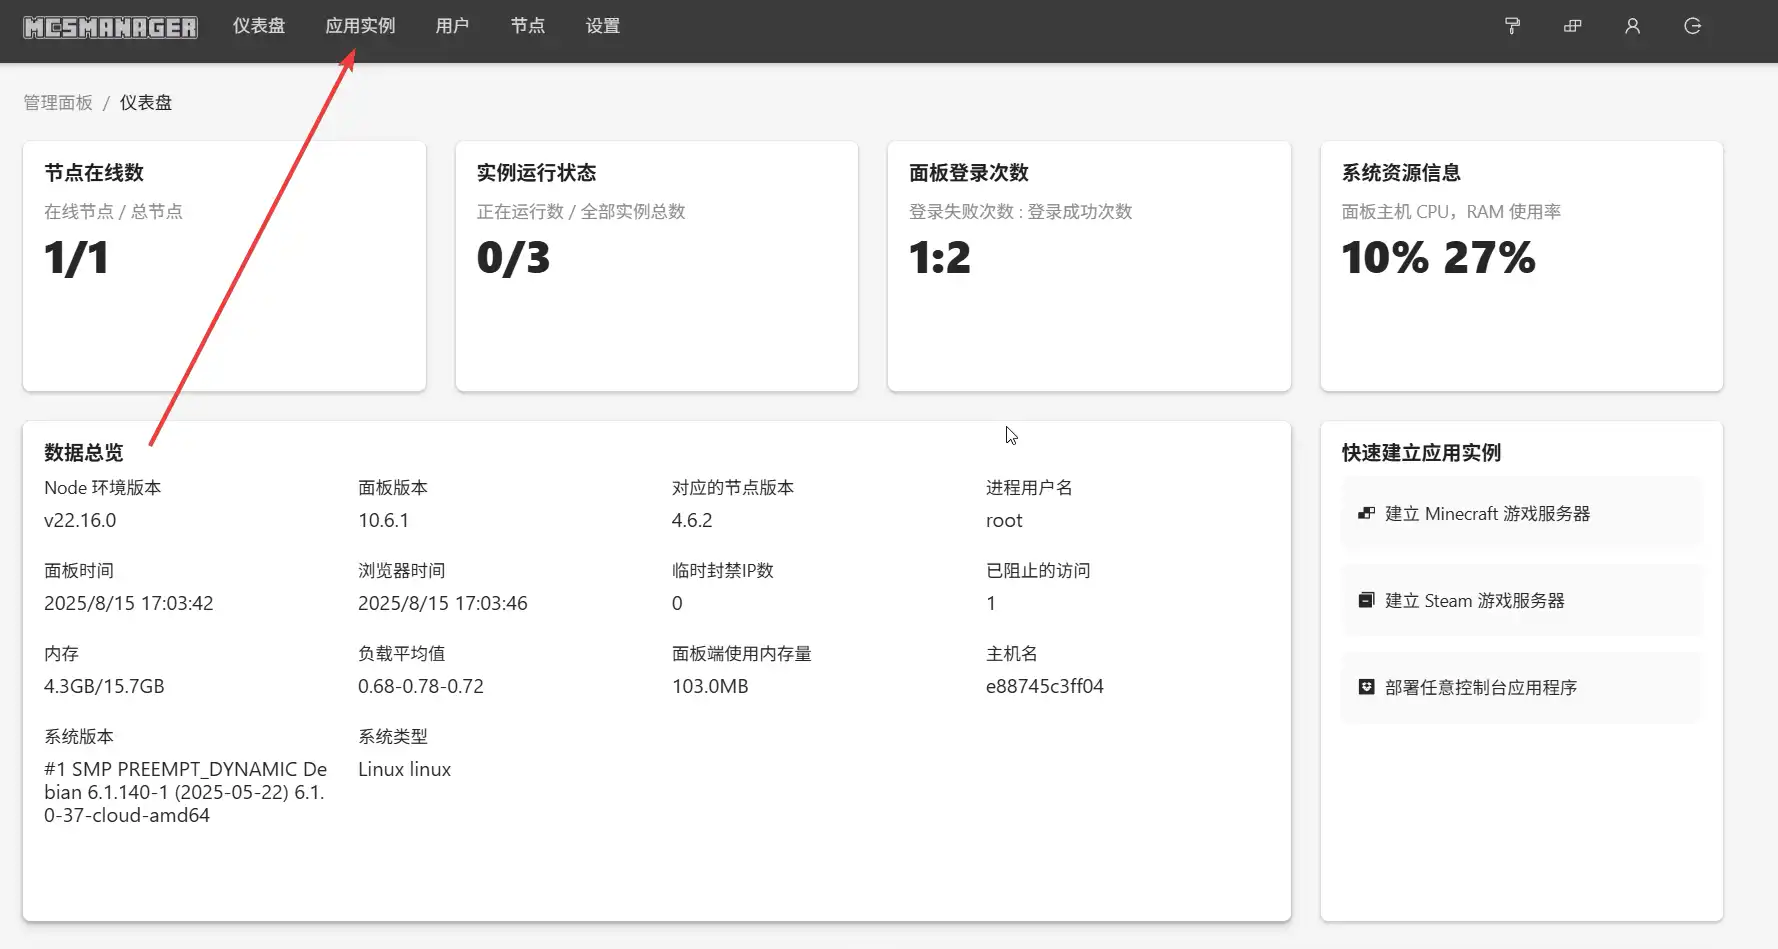Click the 主机名 label
This screenshot has height=949, width=1778.
click(x=1012, y=653)
